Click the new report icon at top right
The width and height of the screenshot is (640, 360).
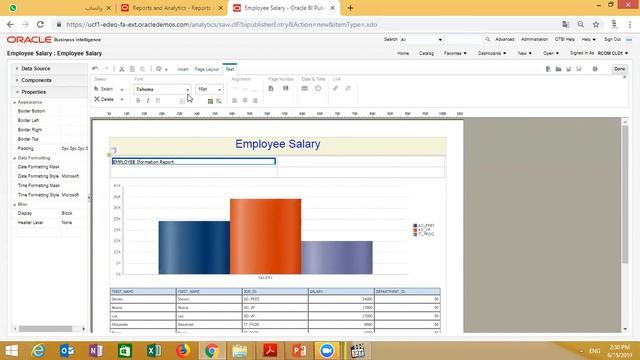tap(548, 69)
